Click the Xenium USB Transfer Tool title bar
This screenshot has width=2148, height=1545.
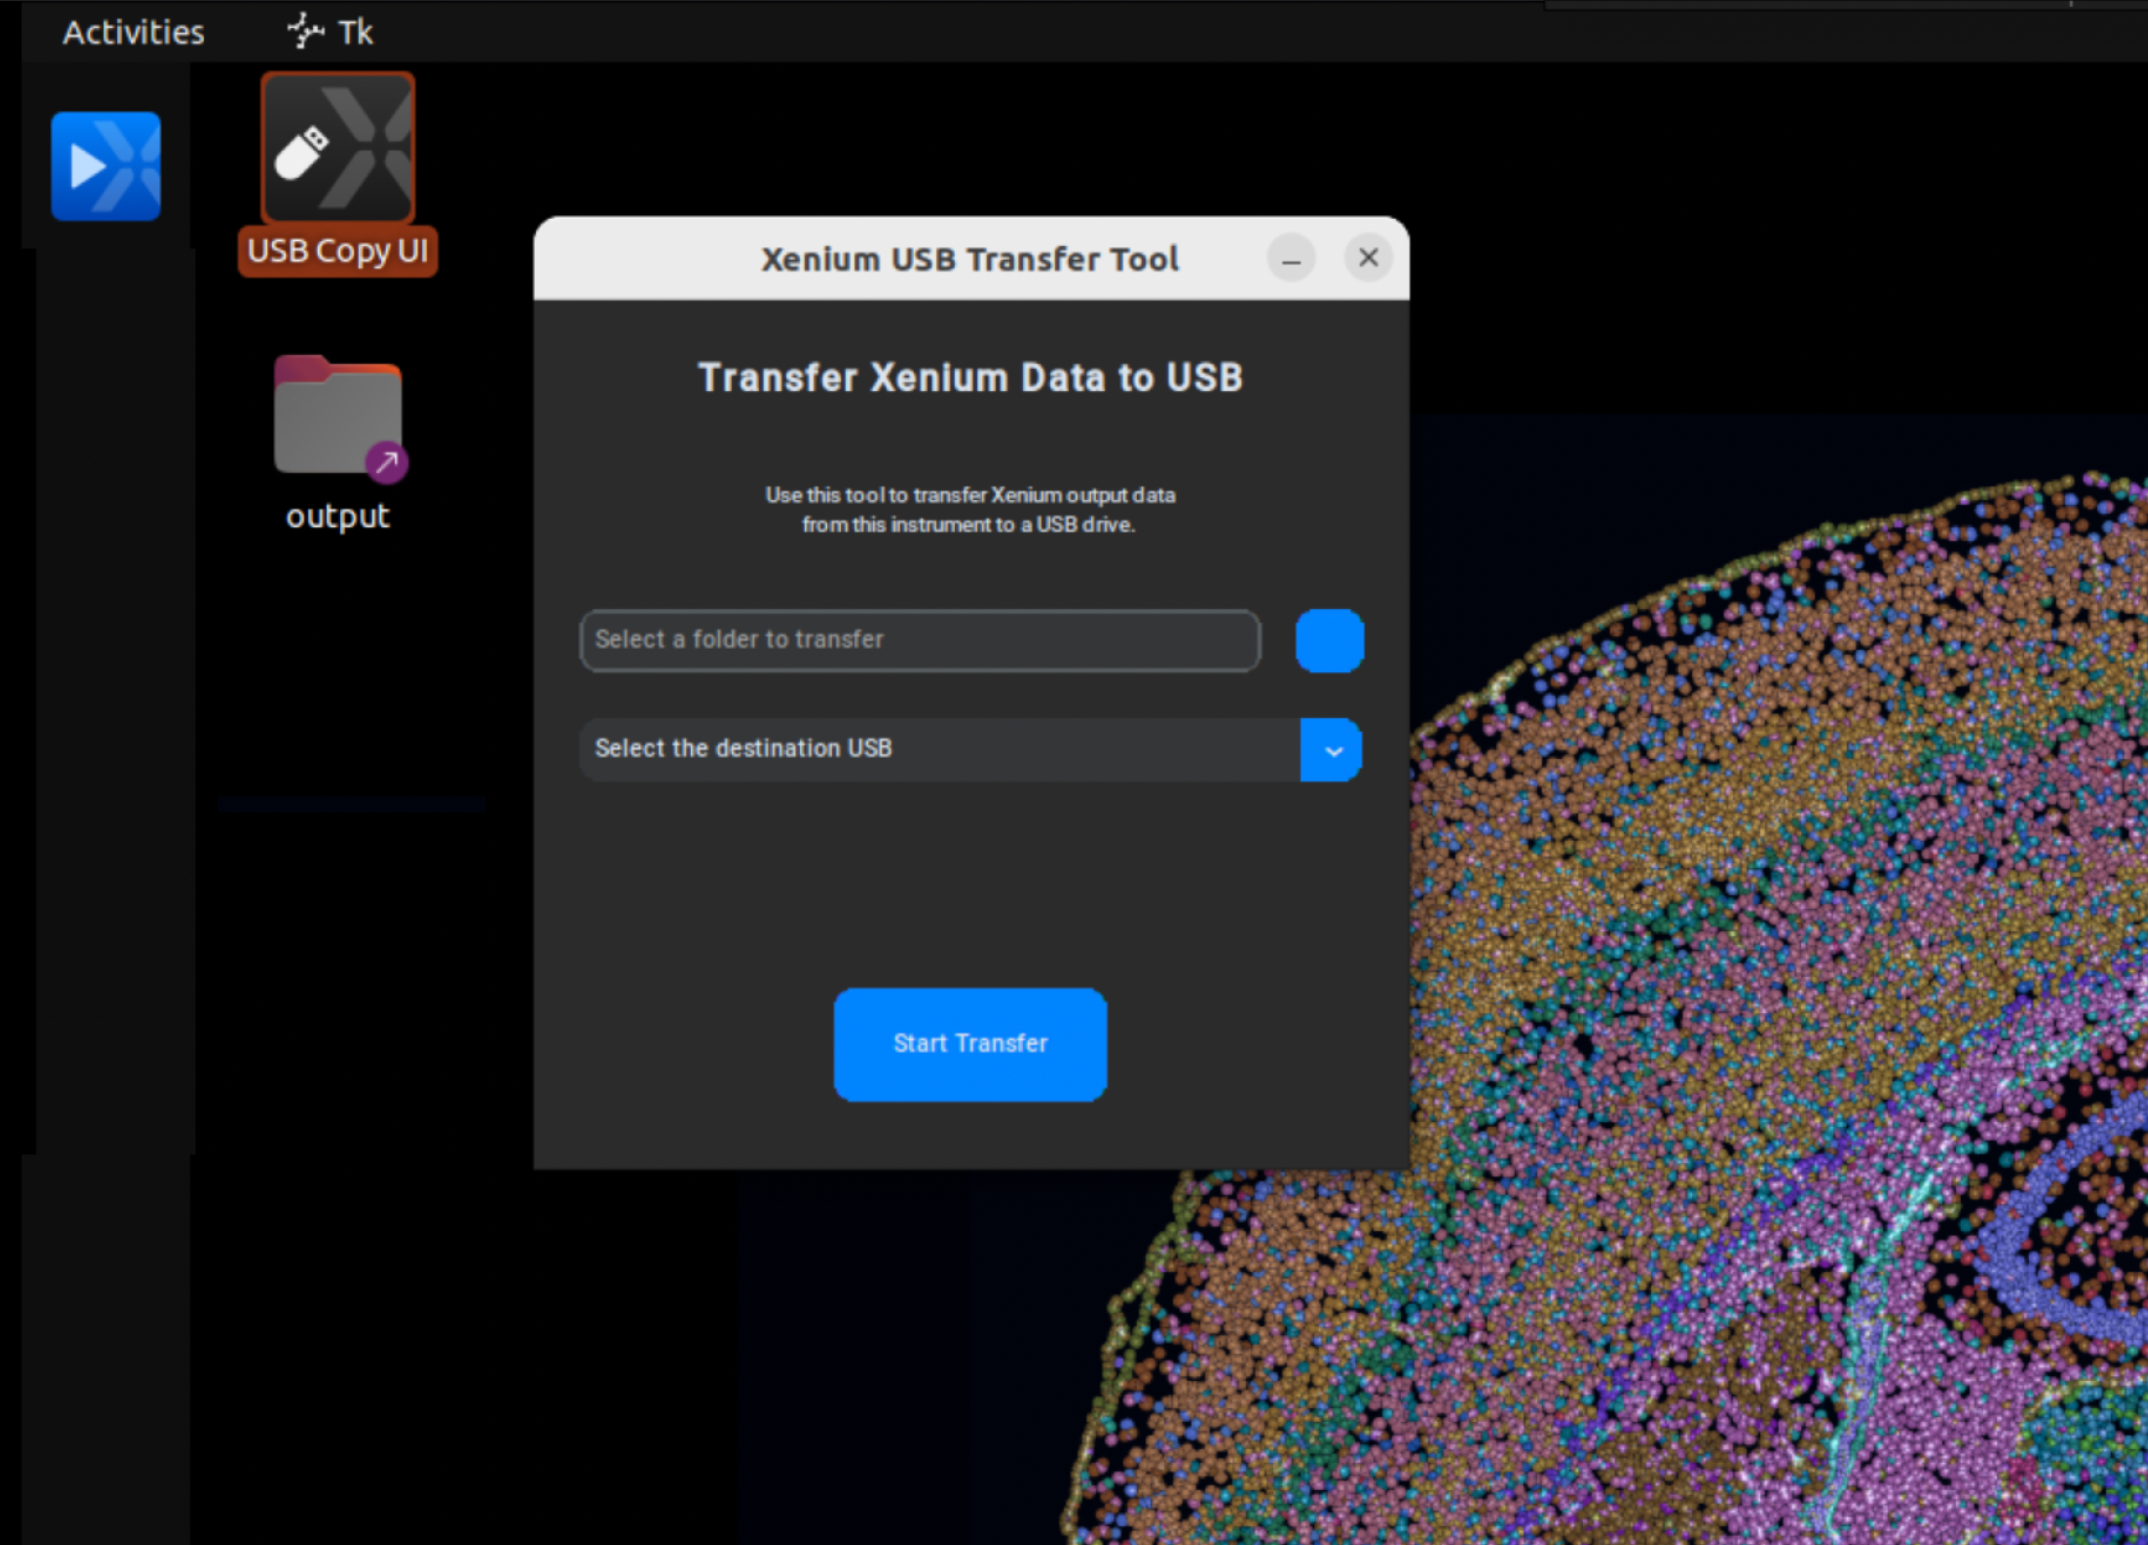point(968,259)
